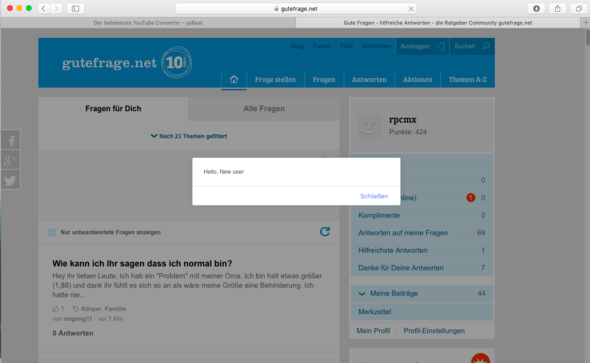This screenshot has height=363, width=590.
Task: Enable Nur unbeantwortete Fragen anzeigen checkbox
Action: tap(52, 232)
